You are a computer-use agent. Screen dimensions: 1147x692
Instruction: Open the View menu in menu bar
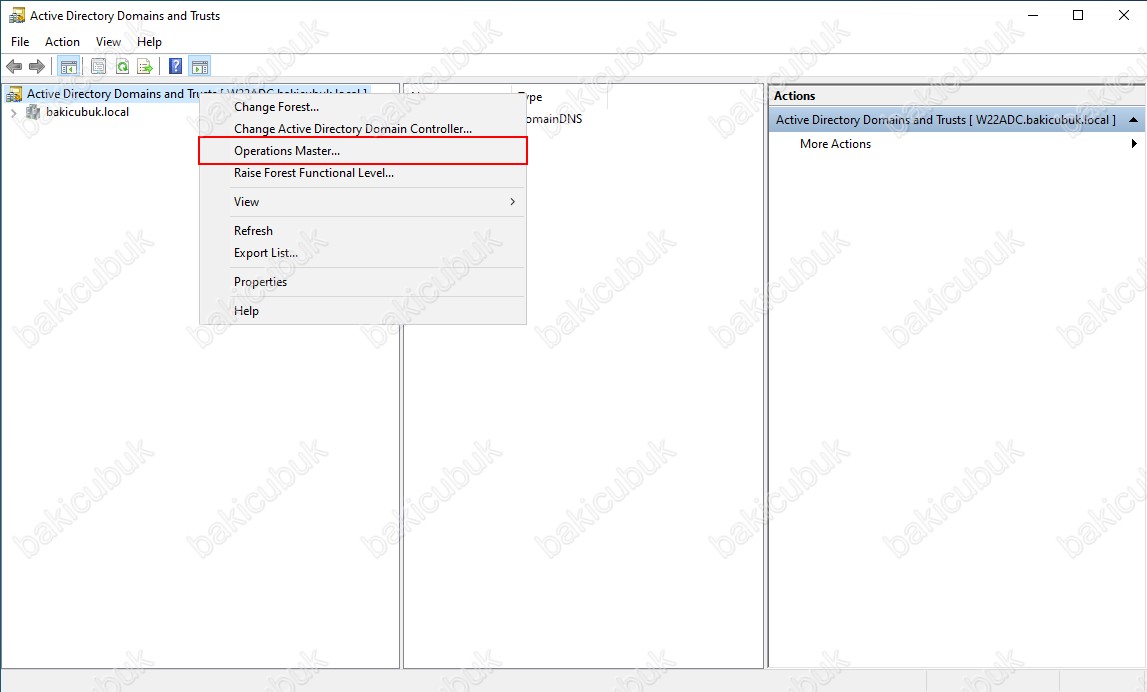point(108,42)
